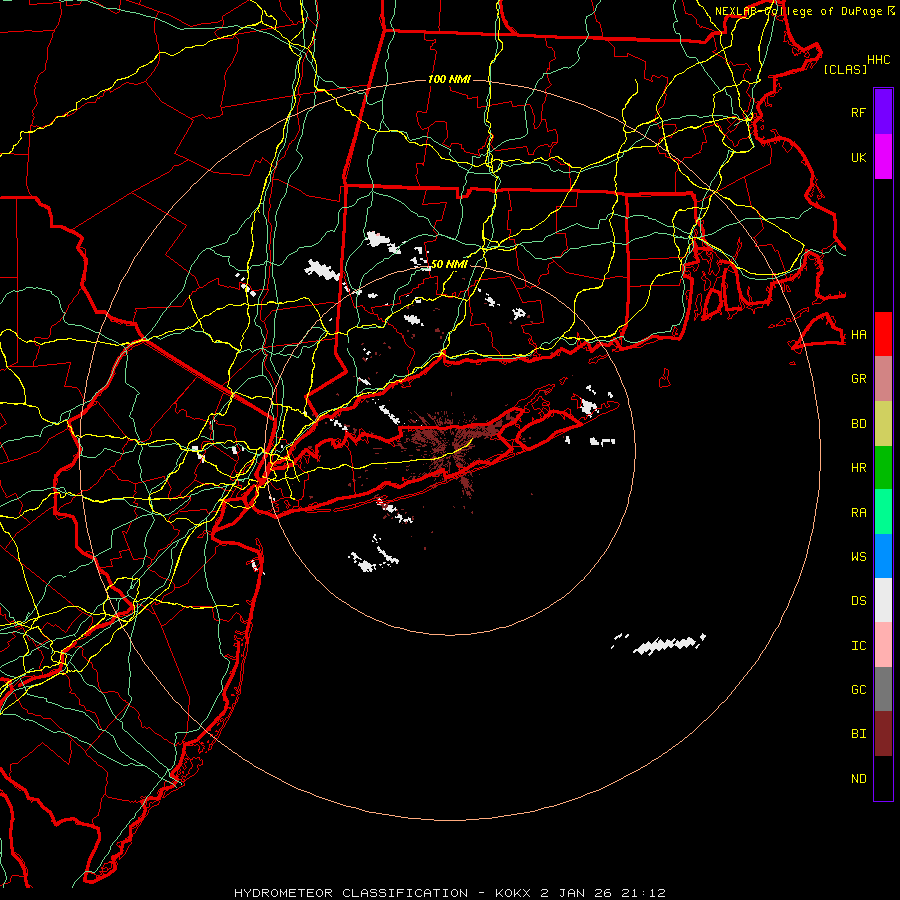Click the NEXLAB College of DuPage credit
The height and width of the screenshot is (900, 900).
(x=805, y=11)
